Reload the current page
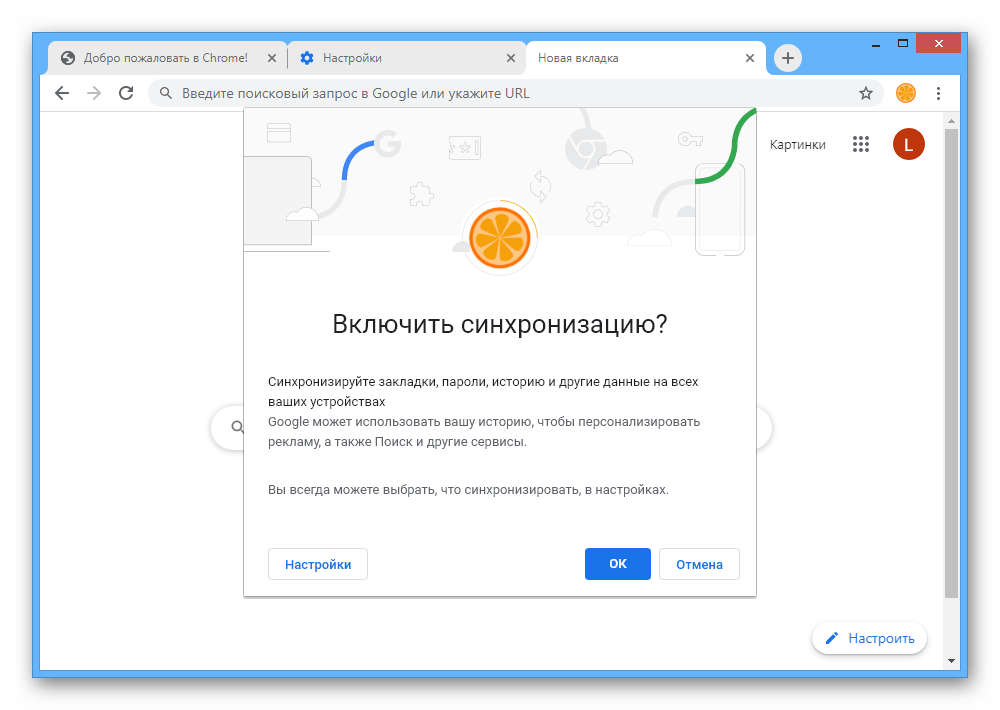The height and width of the screenshot is (710, 1000). tap(126, 93)
